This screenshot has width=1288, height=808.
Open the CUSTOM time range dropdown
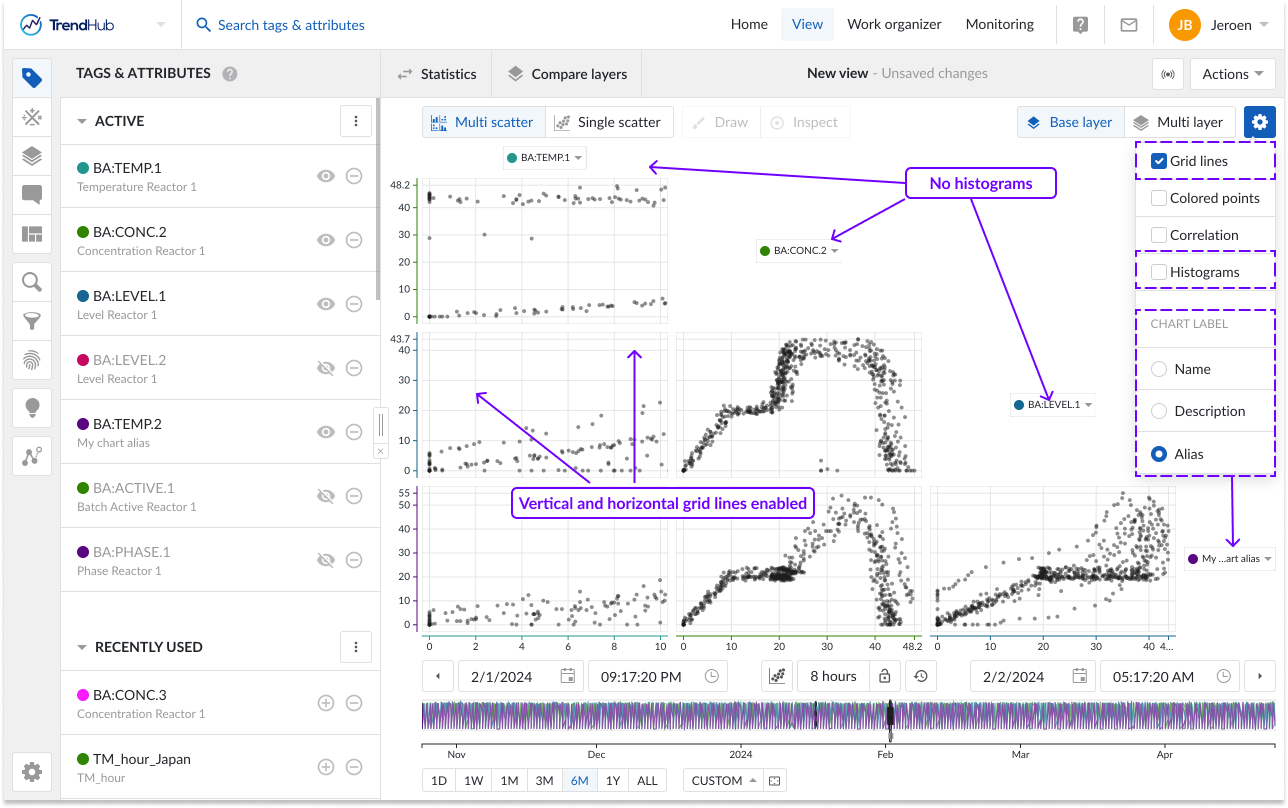(x=722, y=779)
